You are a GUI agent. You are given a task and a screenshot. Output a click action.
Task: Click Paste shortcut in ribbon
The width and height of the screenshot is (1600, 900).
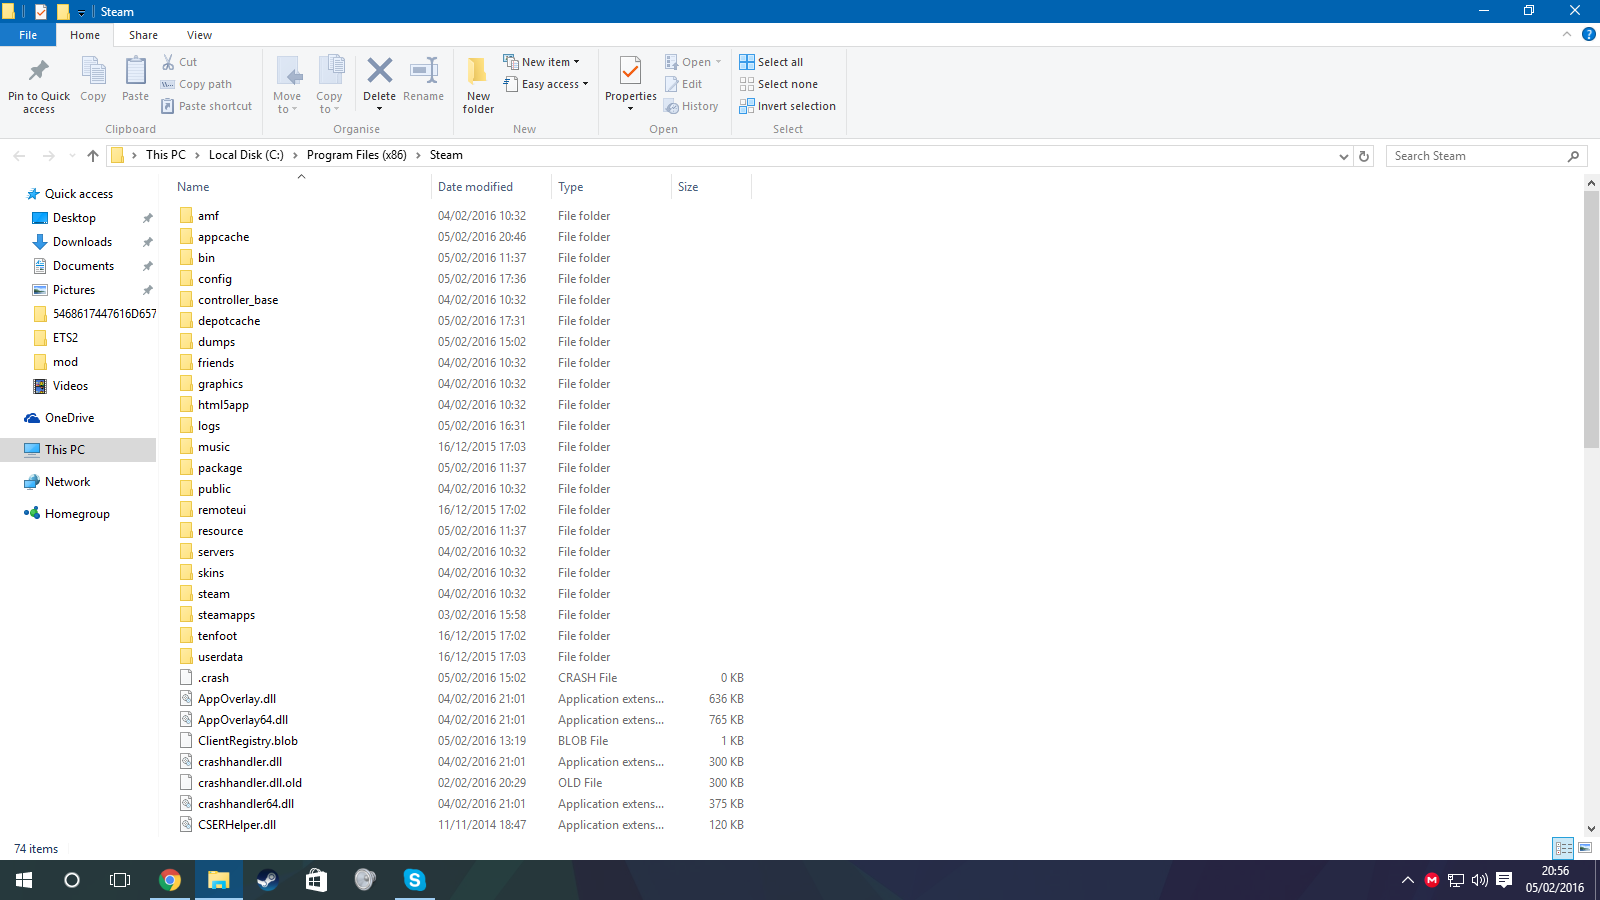207,106
